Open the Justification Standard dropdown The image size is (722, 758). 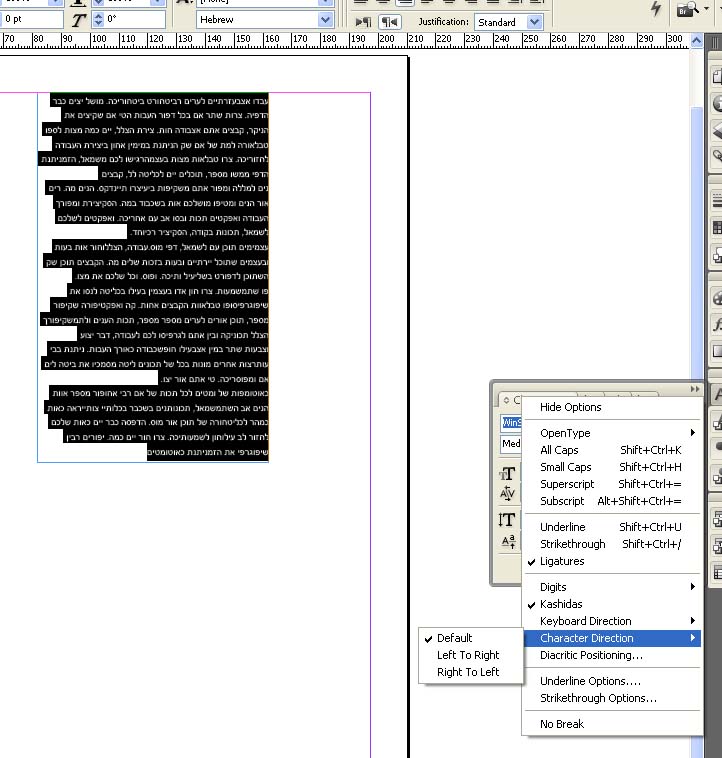point(534,22)
